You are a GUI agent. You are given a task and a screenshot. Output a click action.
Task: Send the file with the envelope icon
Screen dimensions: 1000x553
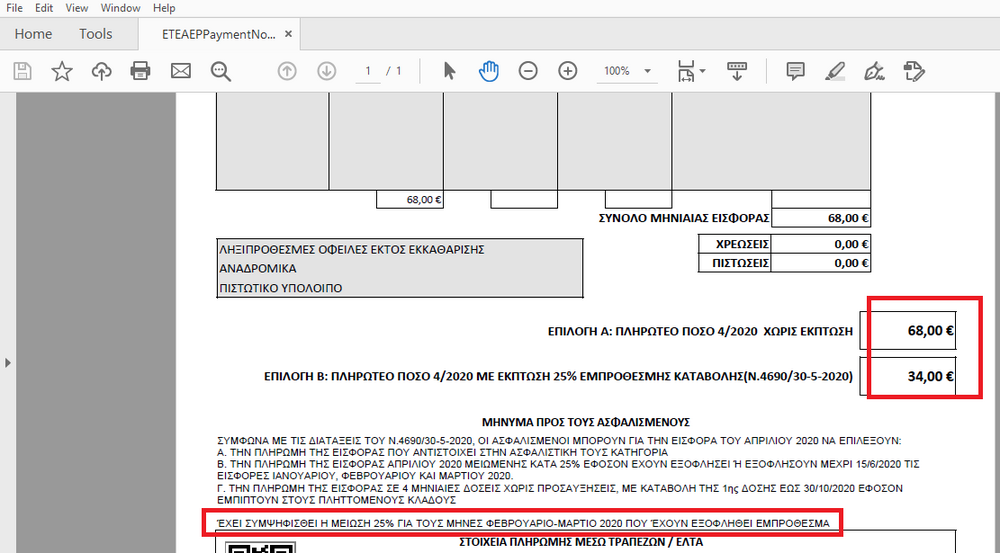click(x=180, y=71)
